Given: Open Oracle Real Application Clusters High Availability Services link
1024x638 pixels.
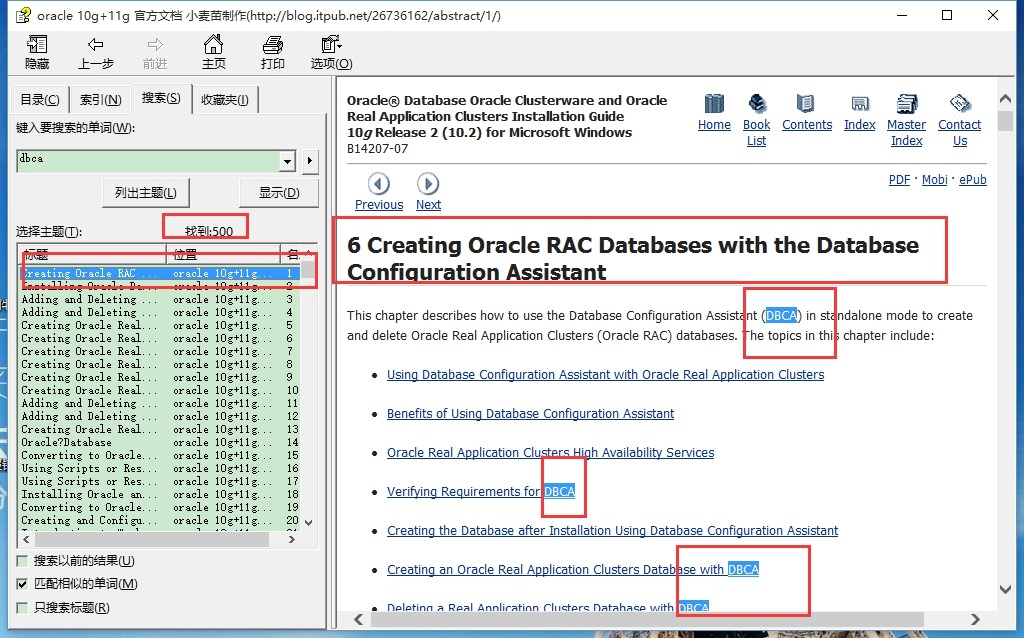Looking at the screenshot, I should coord(551,453).
